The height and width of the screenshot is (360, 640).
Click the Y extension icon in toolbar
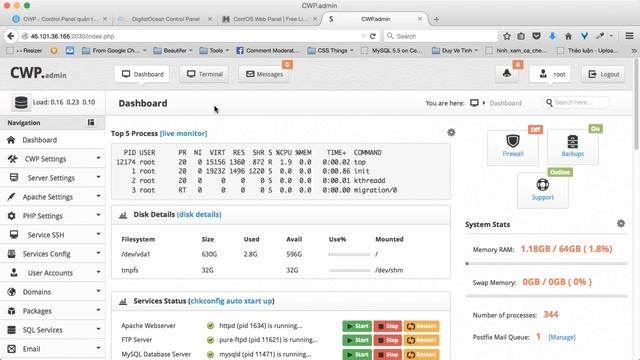tap(584, 36)
